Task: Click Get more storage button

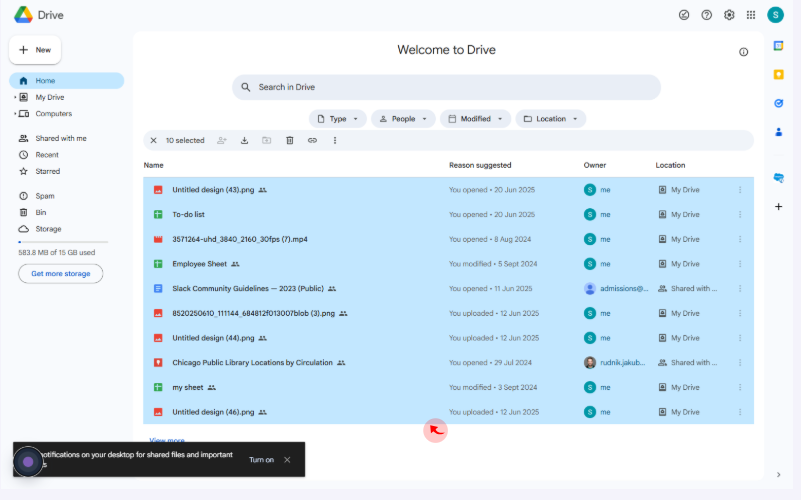Action: pyautogui.click(x=61, y=274)
